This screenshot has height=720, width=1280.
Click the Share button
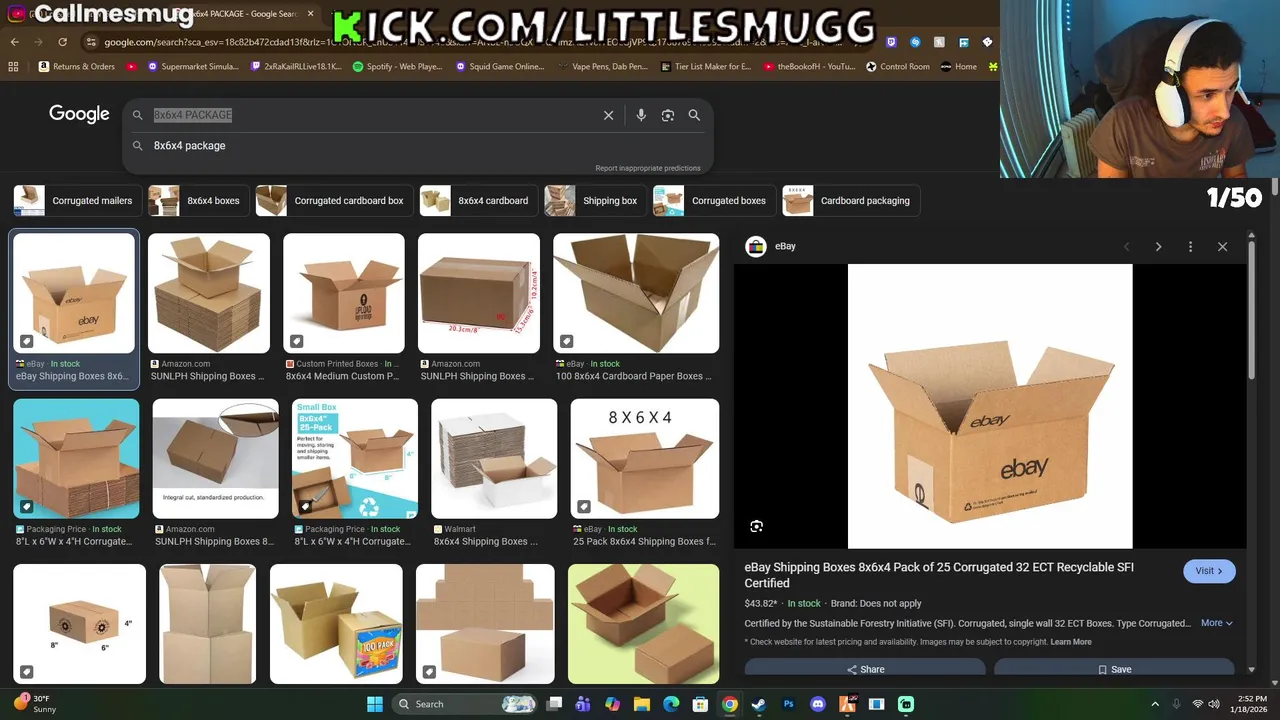point(865,669)
